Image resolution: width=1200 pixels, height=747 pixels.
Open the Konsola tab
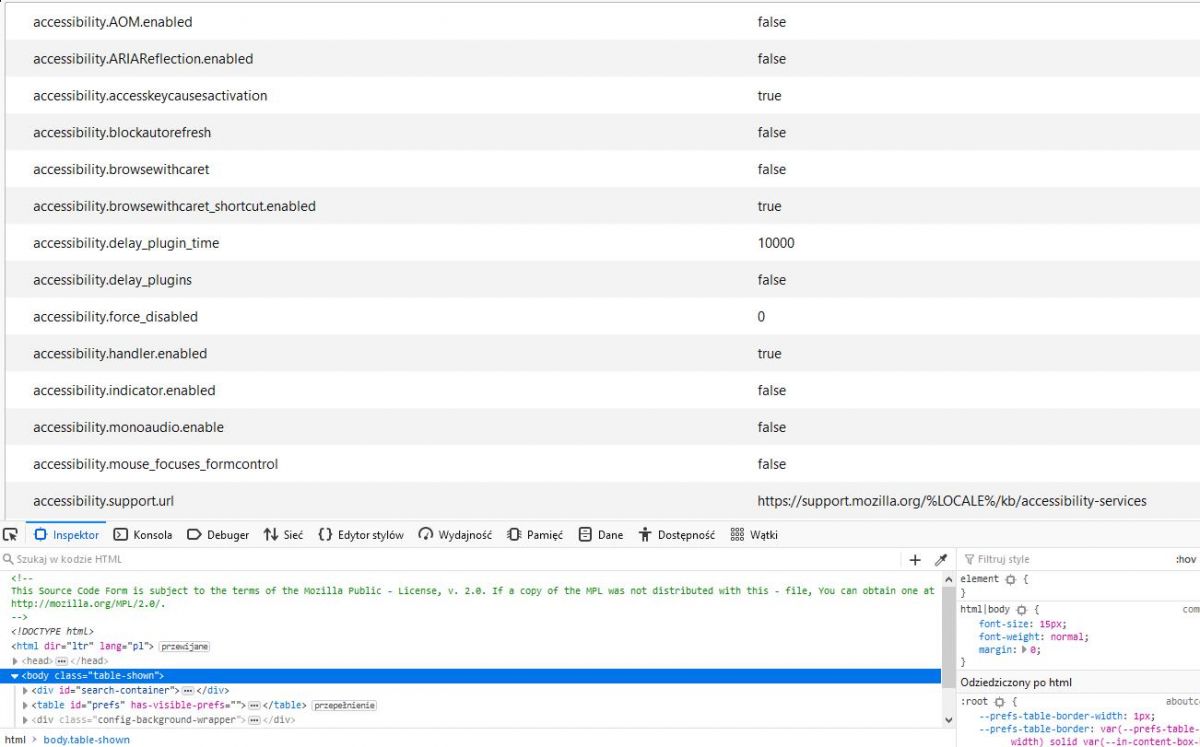coord(143,535)
